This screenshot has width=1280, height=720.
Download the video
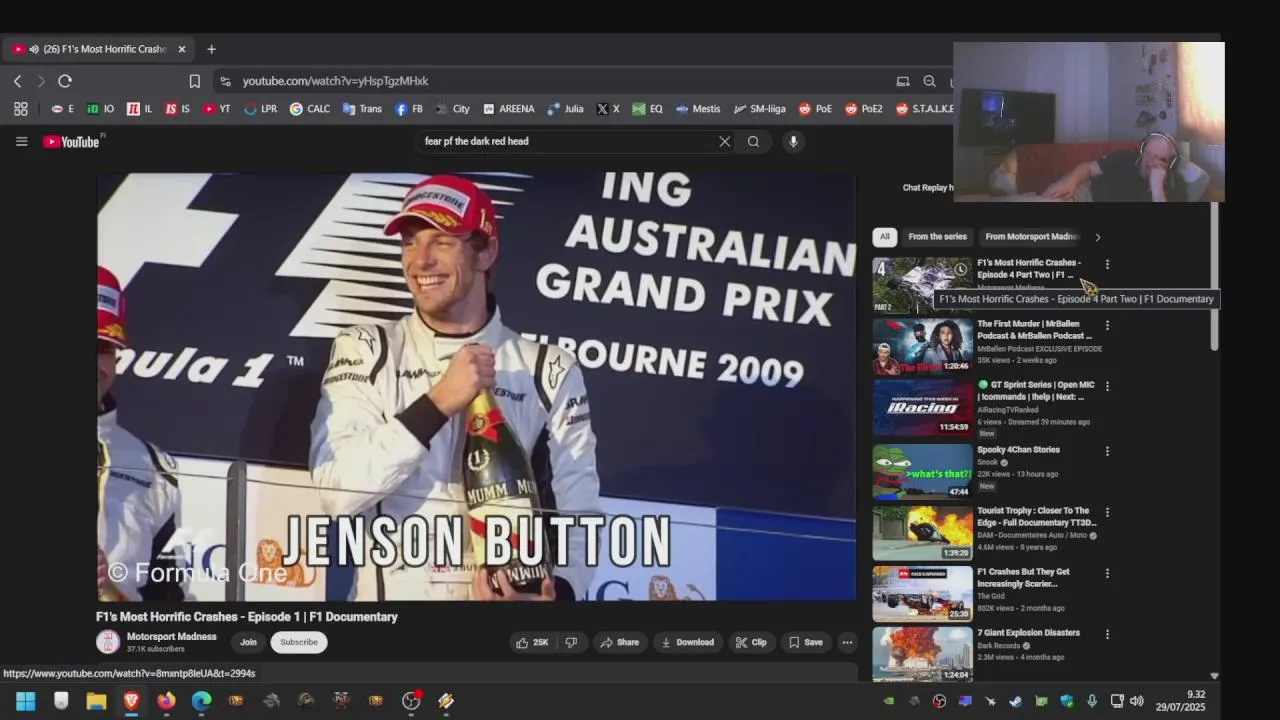(x=688, y=642)
